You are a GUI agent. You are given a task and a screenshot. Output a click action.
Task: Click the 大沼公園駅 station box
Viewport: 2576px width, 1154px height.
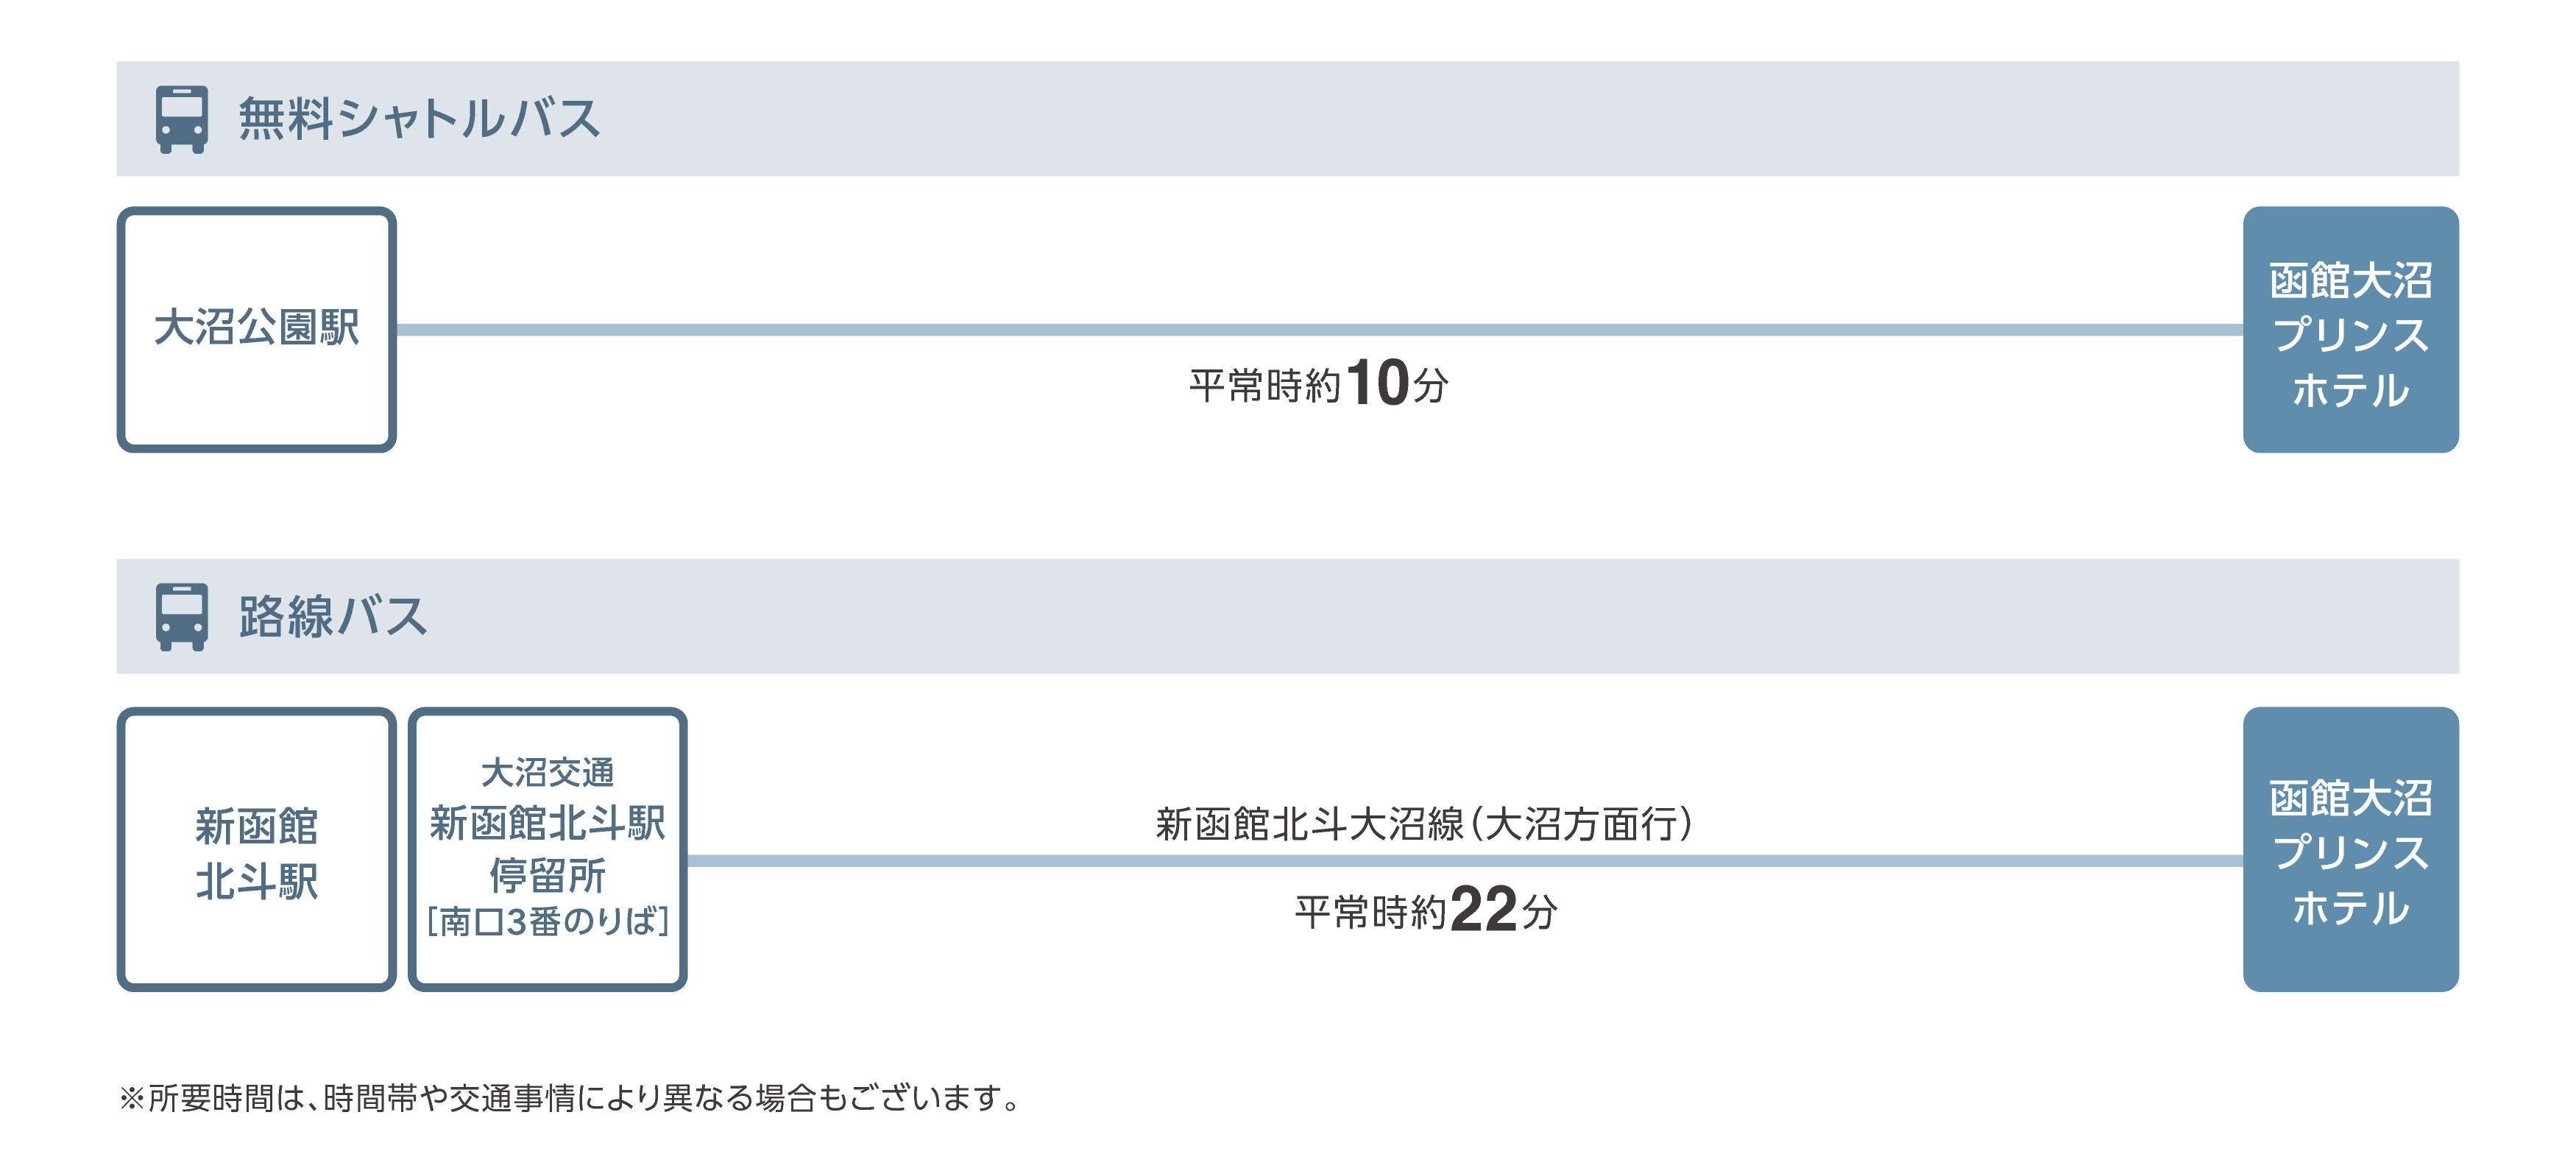(256, 329)
